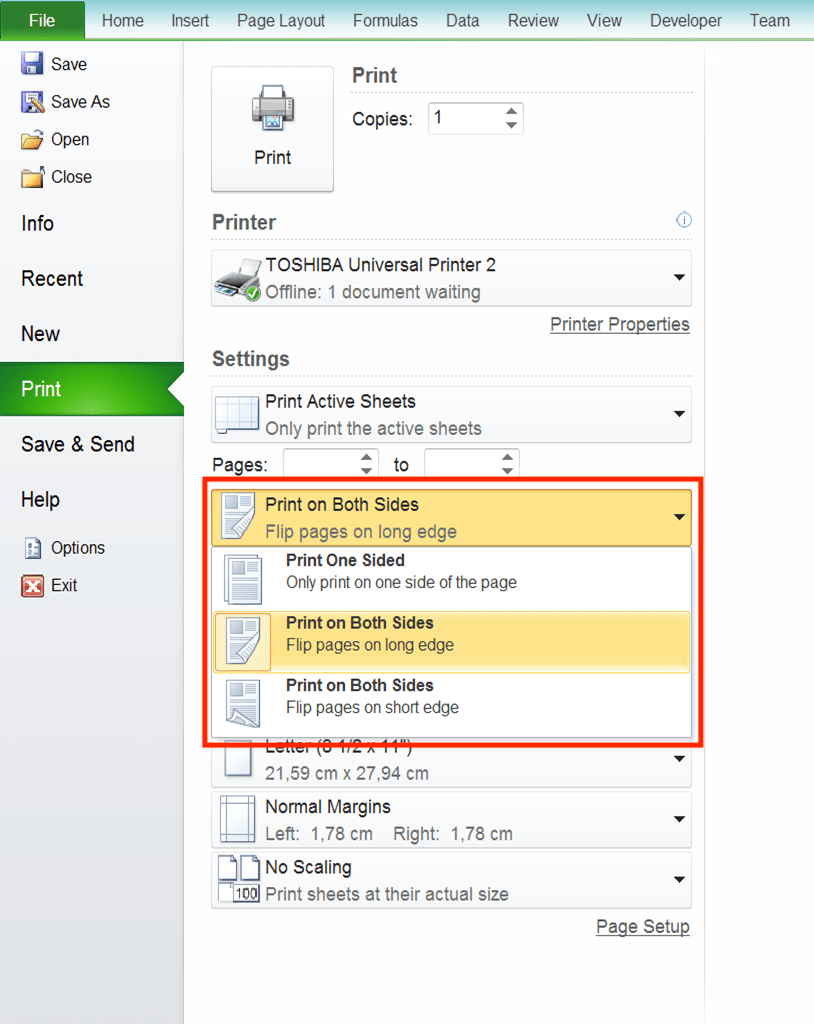Select the Save As icon
The height and width of the screenshot is (1024, 814).
pos(30,101)
